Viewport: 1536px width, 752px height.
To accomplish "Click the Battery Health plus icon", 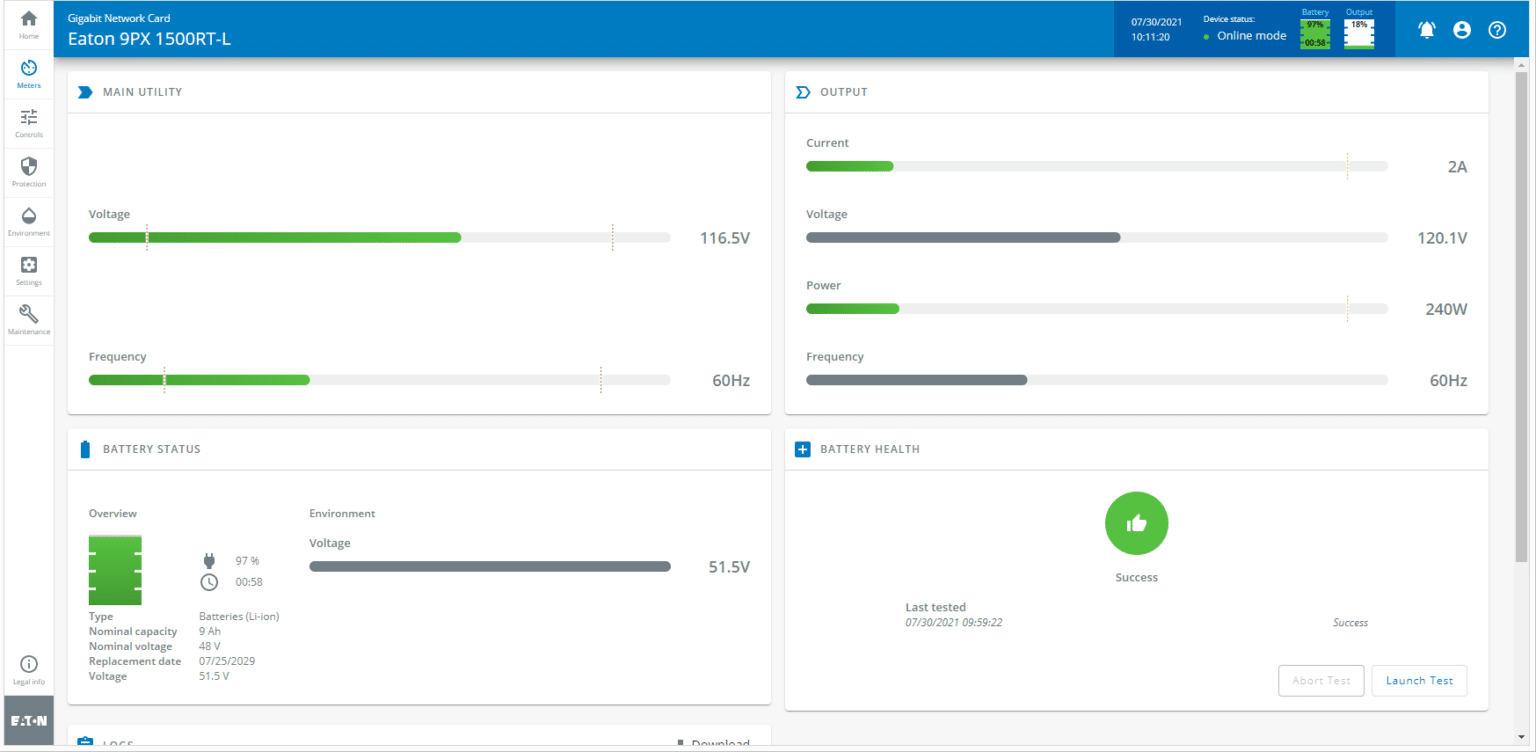I will (803, 449).
